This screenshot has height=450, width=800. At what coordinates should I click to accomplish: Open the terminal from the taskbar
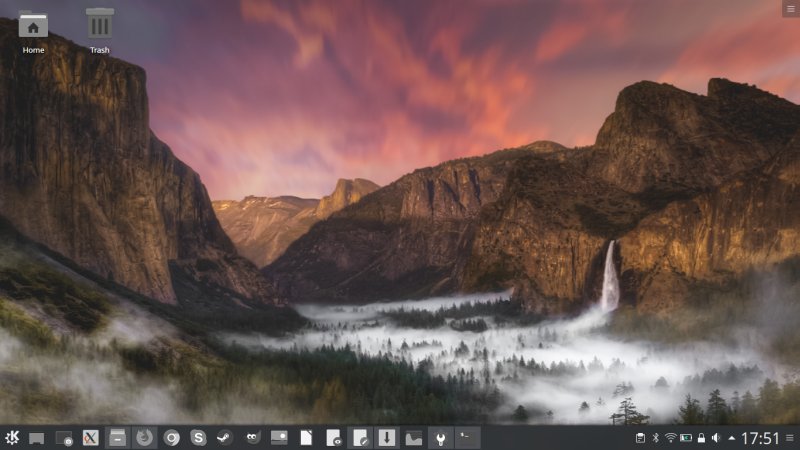coord(465,437)
